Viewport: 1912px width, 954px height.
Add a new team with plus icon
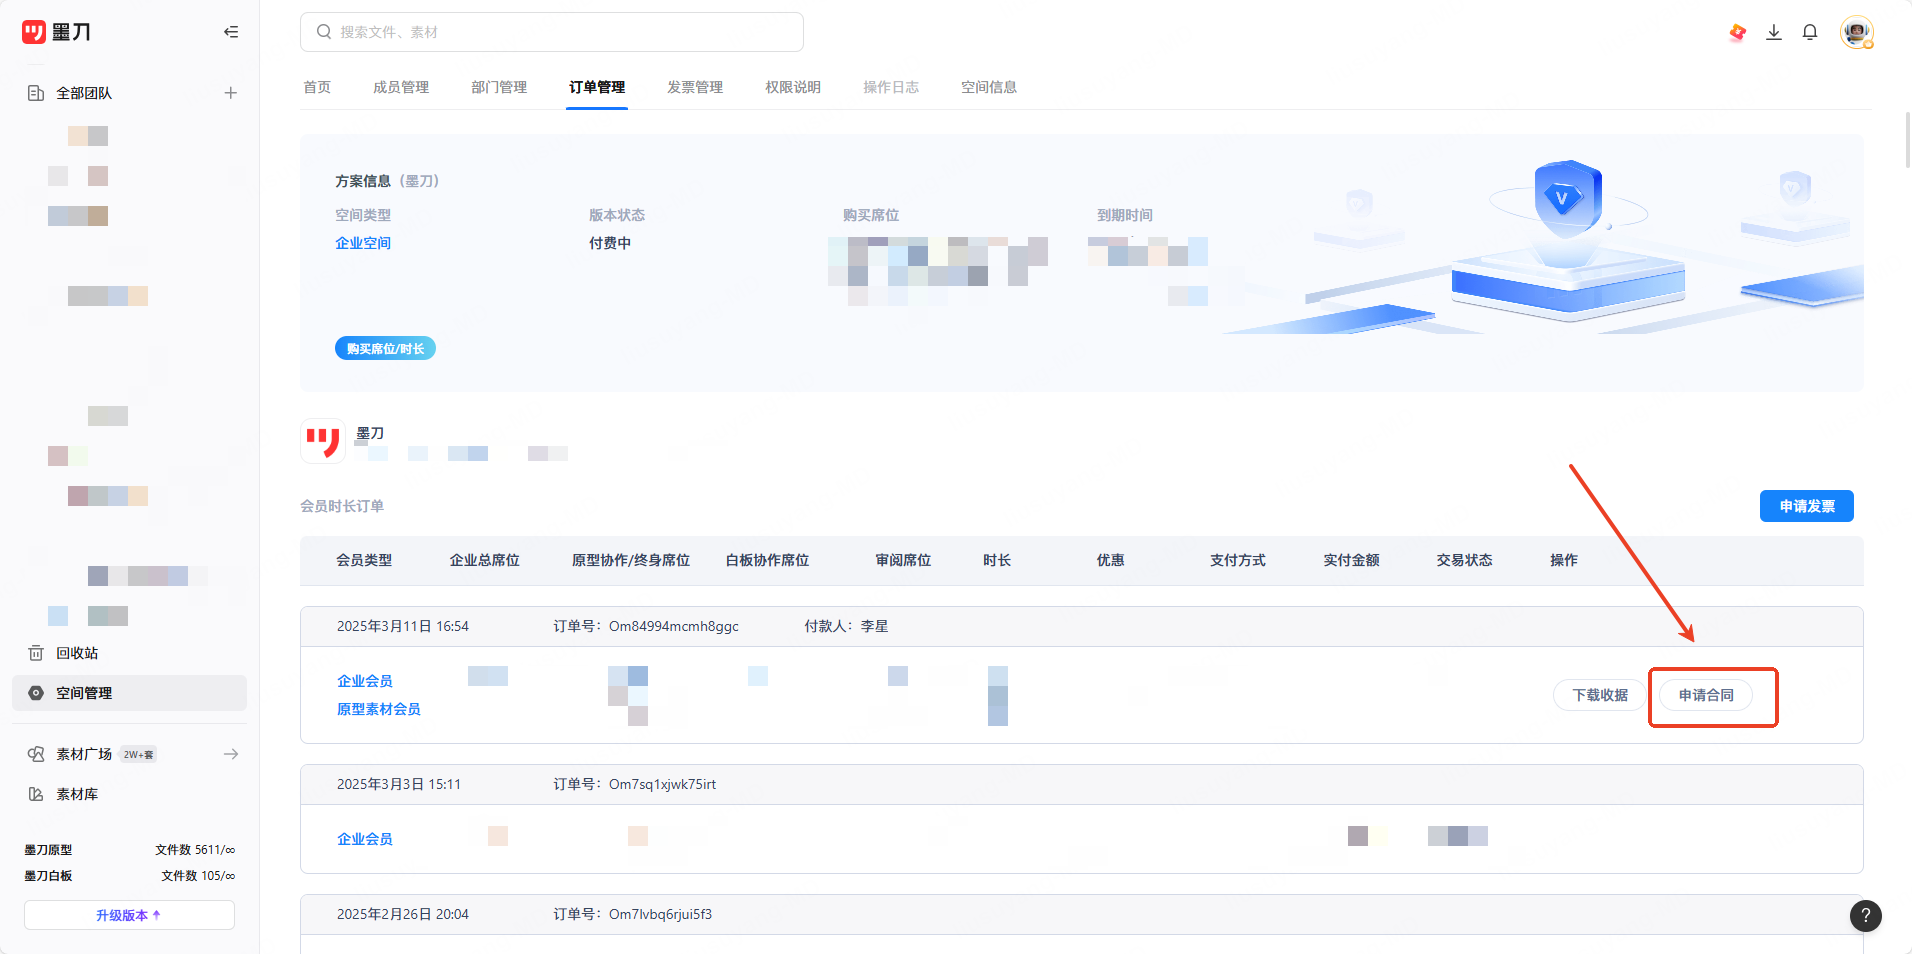coord(231,93)
